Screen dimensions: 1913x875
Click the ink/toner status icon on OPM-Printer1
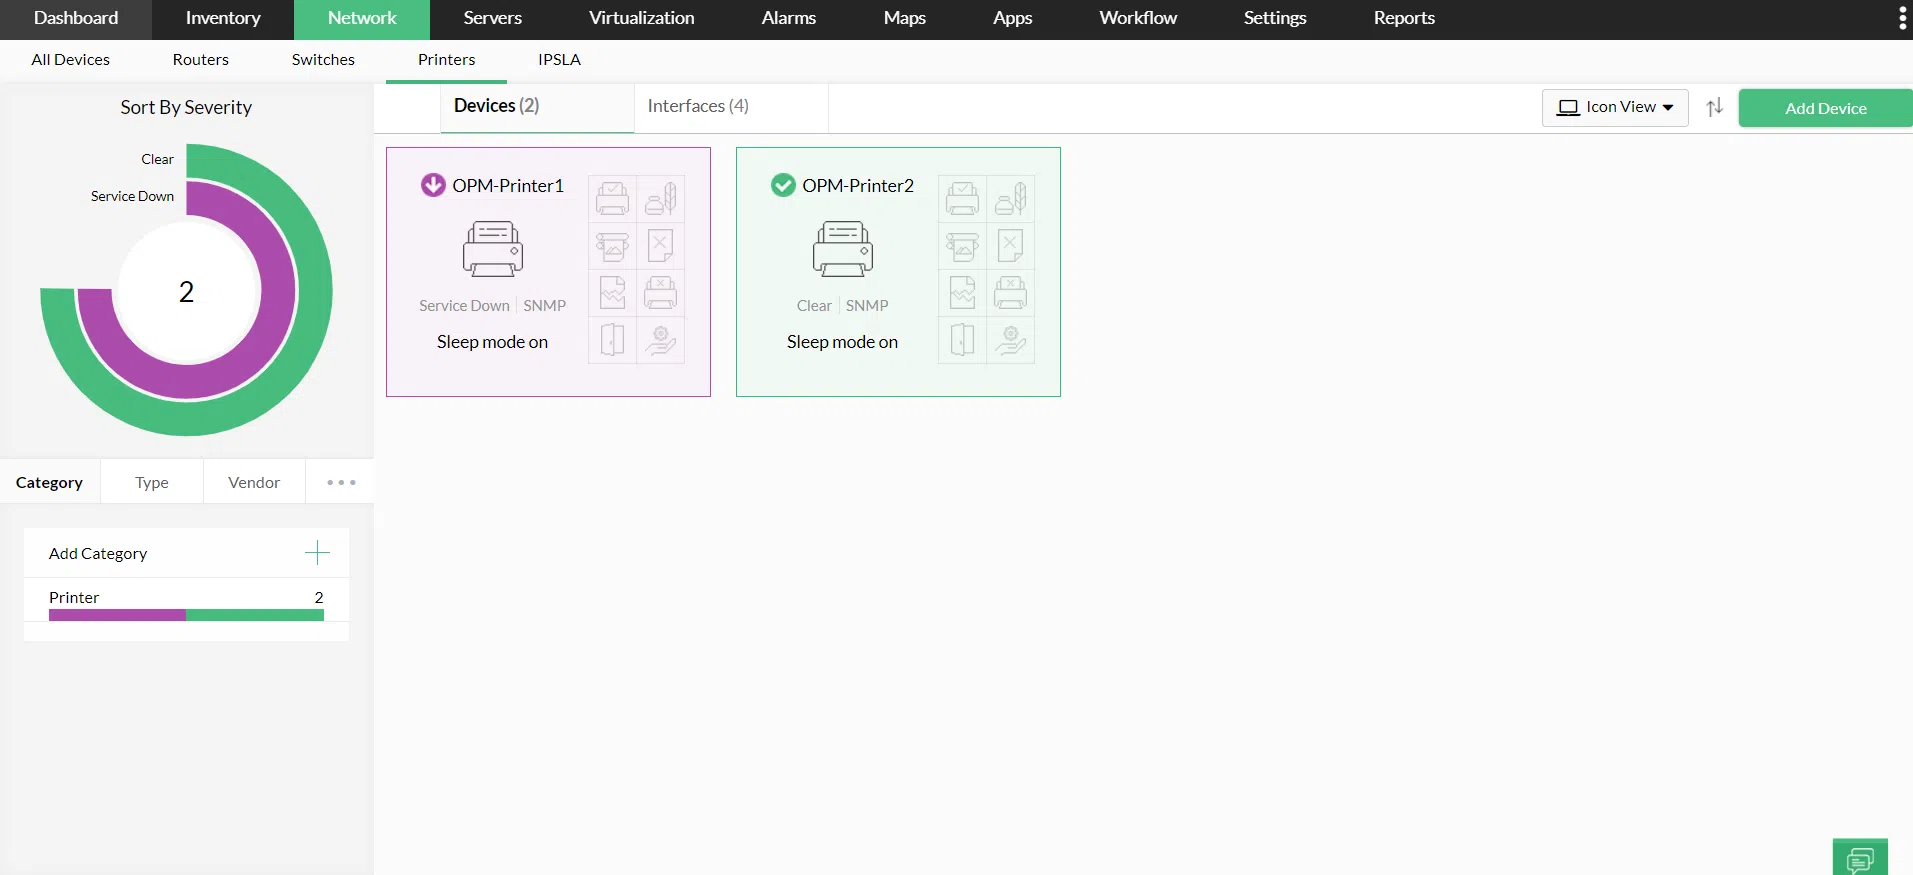660,198
